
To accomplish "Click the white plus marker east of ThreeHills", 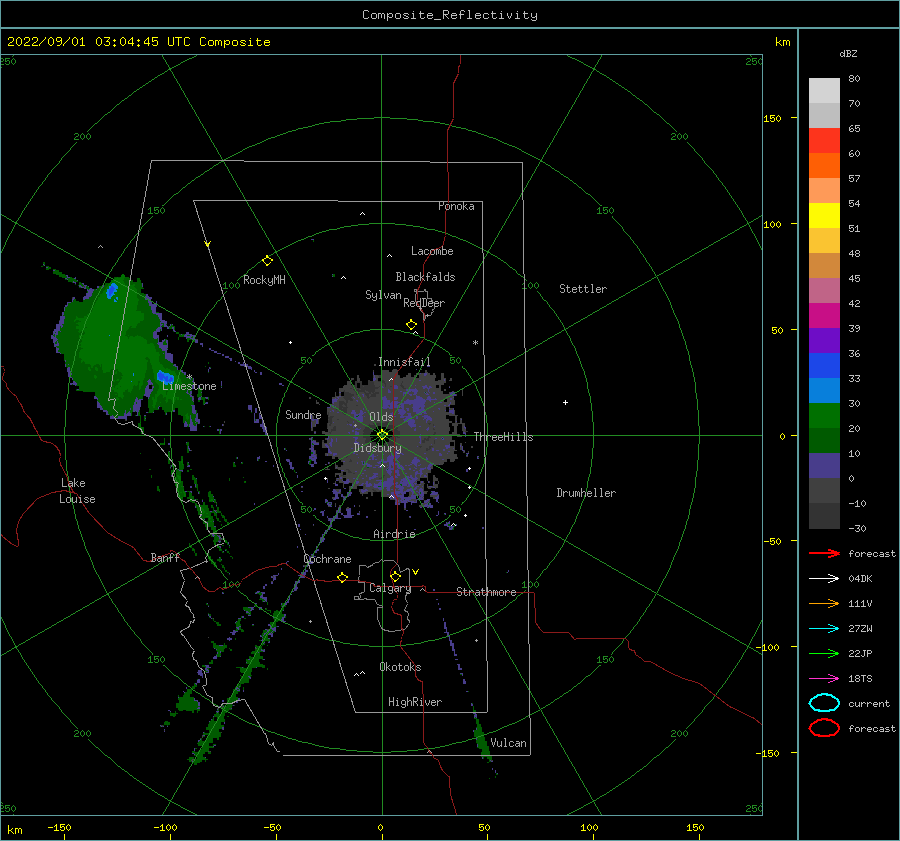I will pyautogui.click(x=565, y=402).
